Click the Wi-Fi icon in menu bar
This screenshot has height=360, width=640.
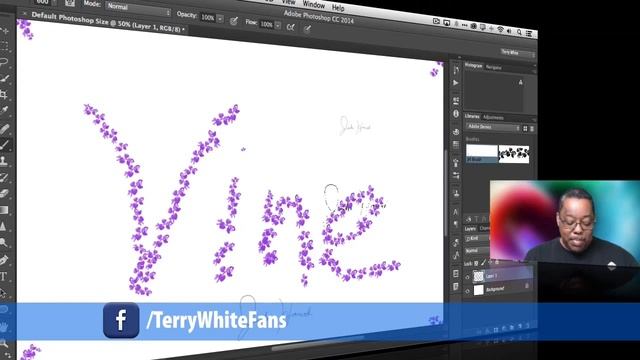(x=500, y=29)
